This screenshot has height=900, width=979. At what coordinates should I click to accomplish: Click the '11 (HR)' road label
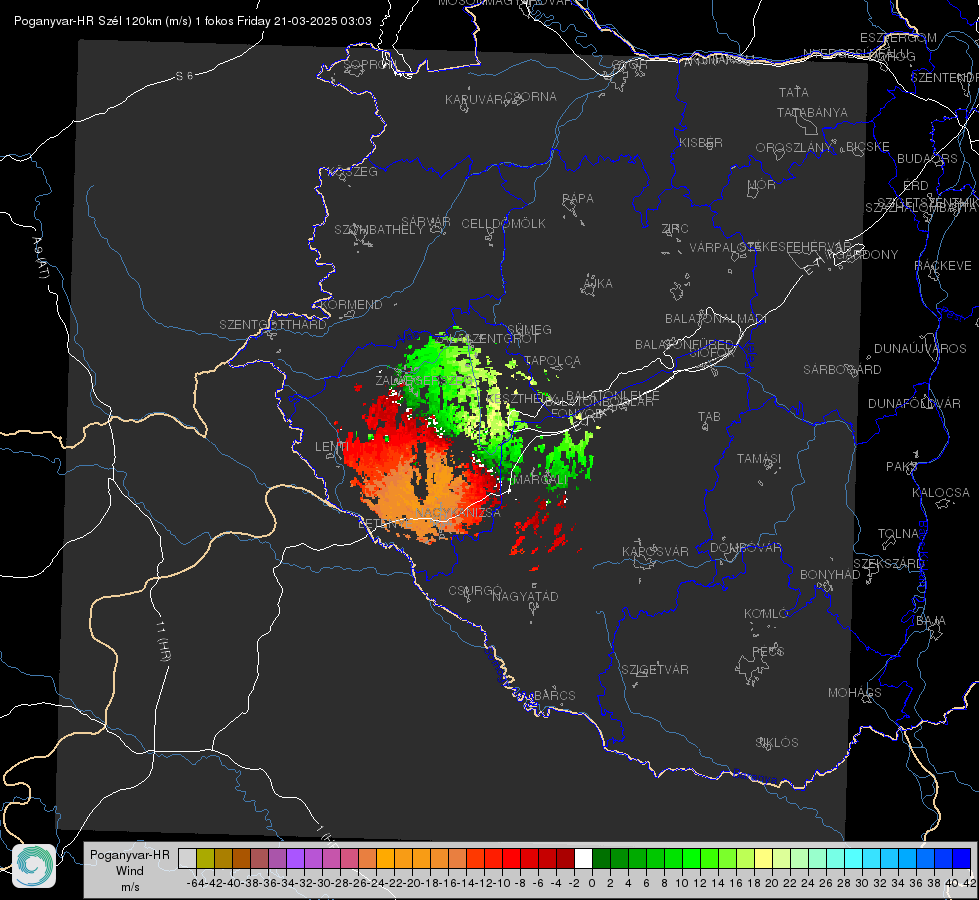[x=164, y=641]
